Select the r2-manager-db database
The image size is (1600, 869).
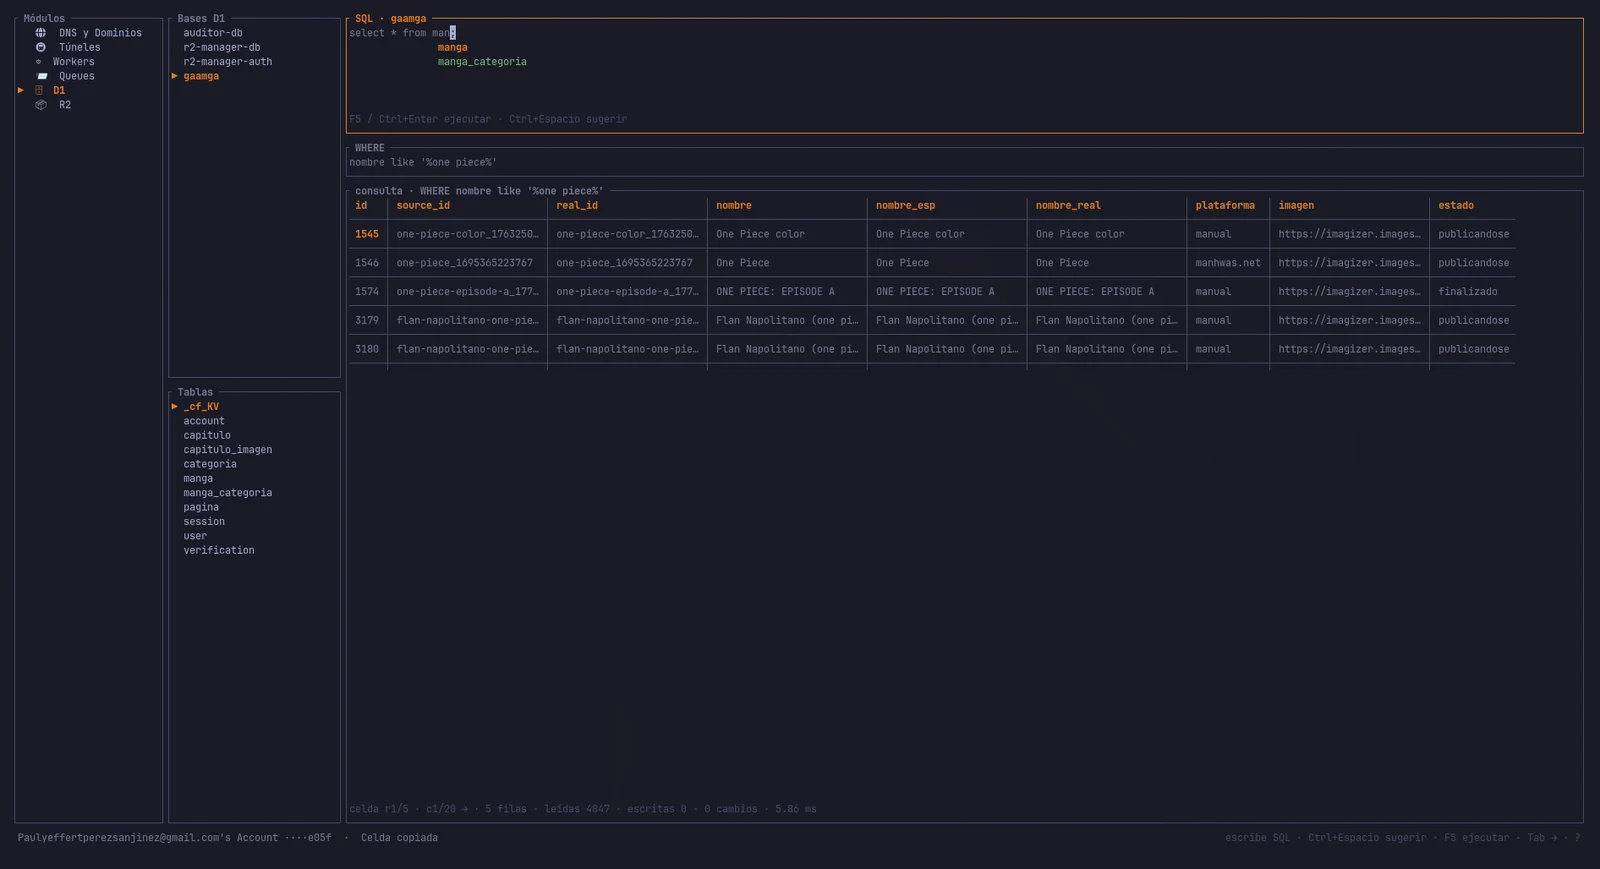coord(221,47)
